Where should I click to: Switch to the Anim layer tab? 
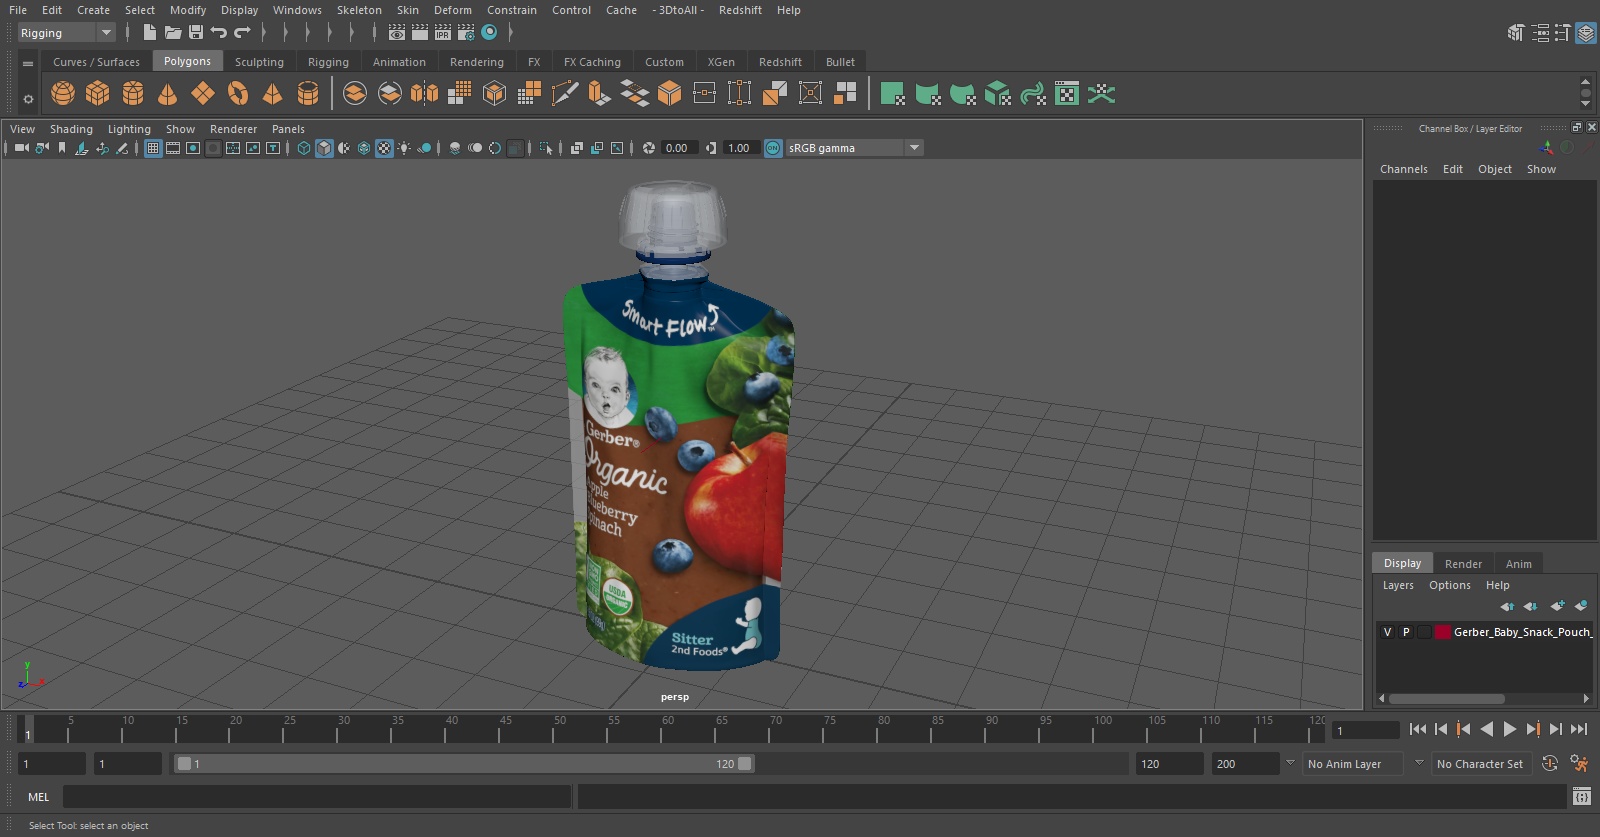point(1518,564)
